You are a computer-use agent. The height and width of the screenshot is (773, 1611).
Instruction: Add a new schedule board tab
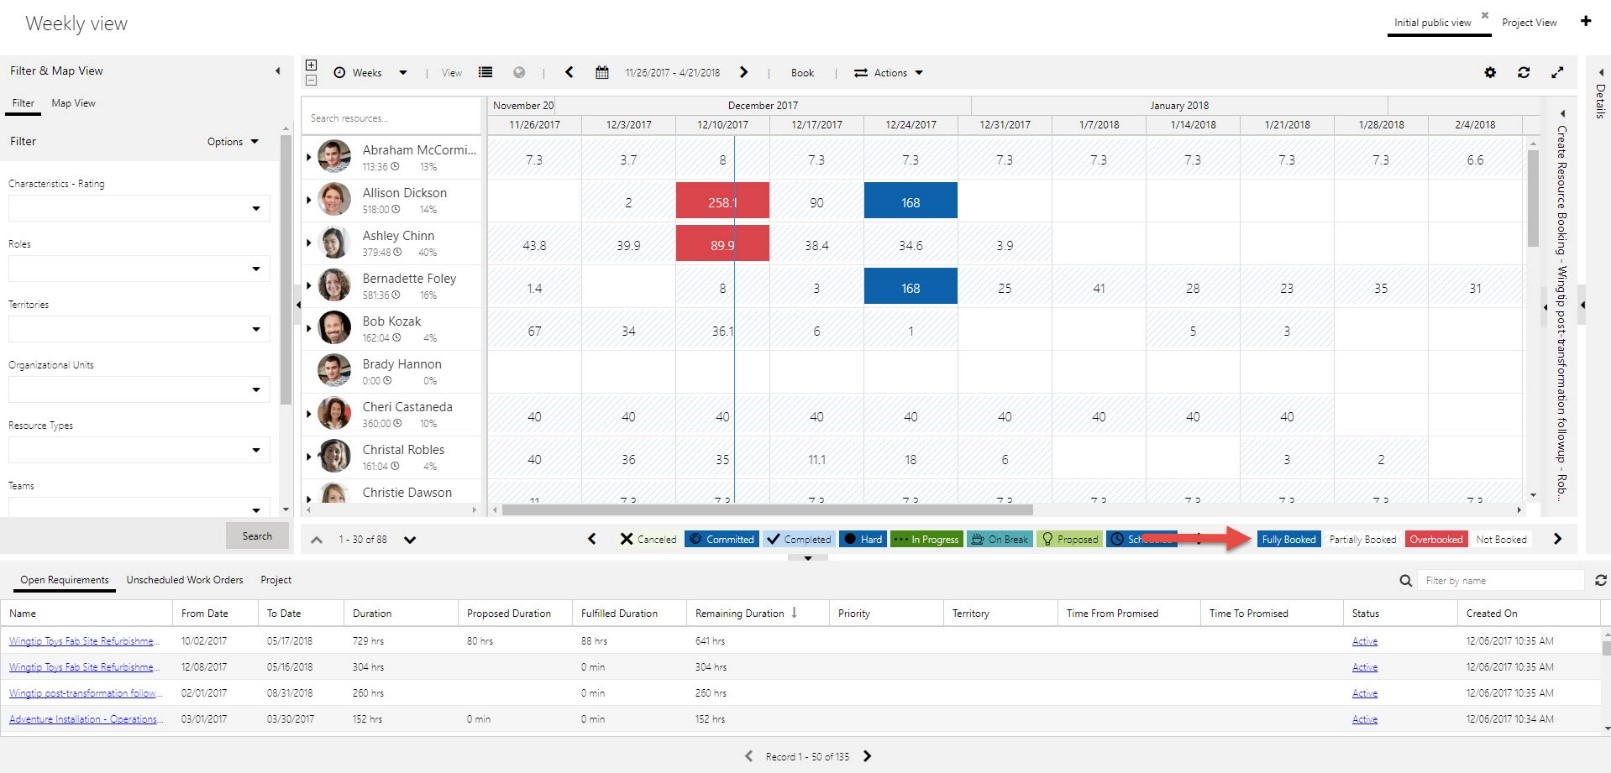pos(1585,21)
